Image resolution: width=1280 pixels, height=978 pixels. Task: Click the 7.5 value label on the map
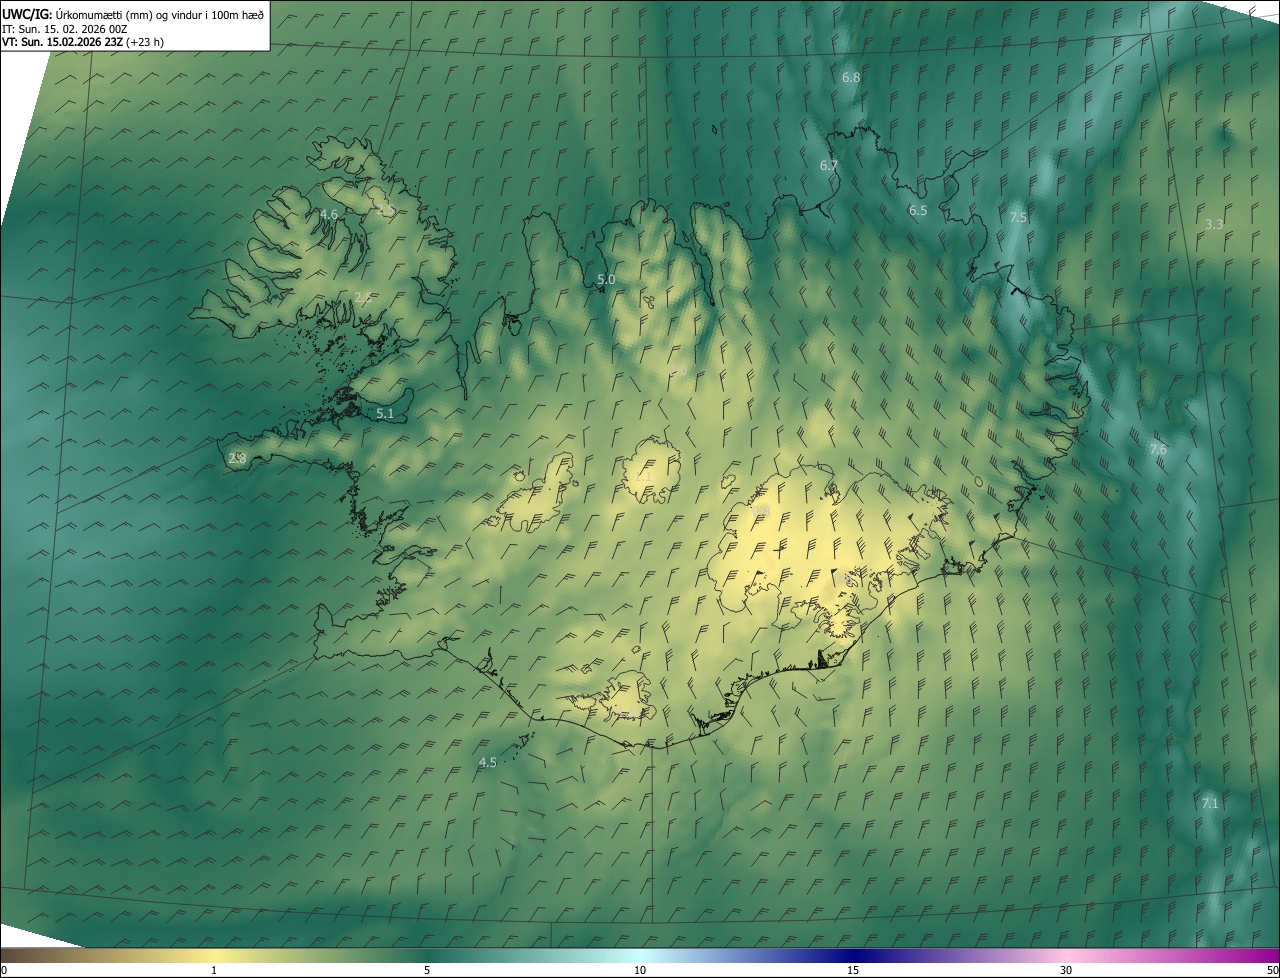[1018, 217]
